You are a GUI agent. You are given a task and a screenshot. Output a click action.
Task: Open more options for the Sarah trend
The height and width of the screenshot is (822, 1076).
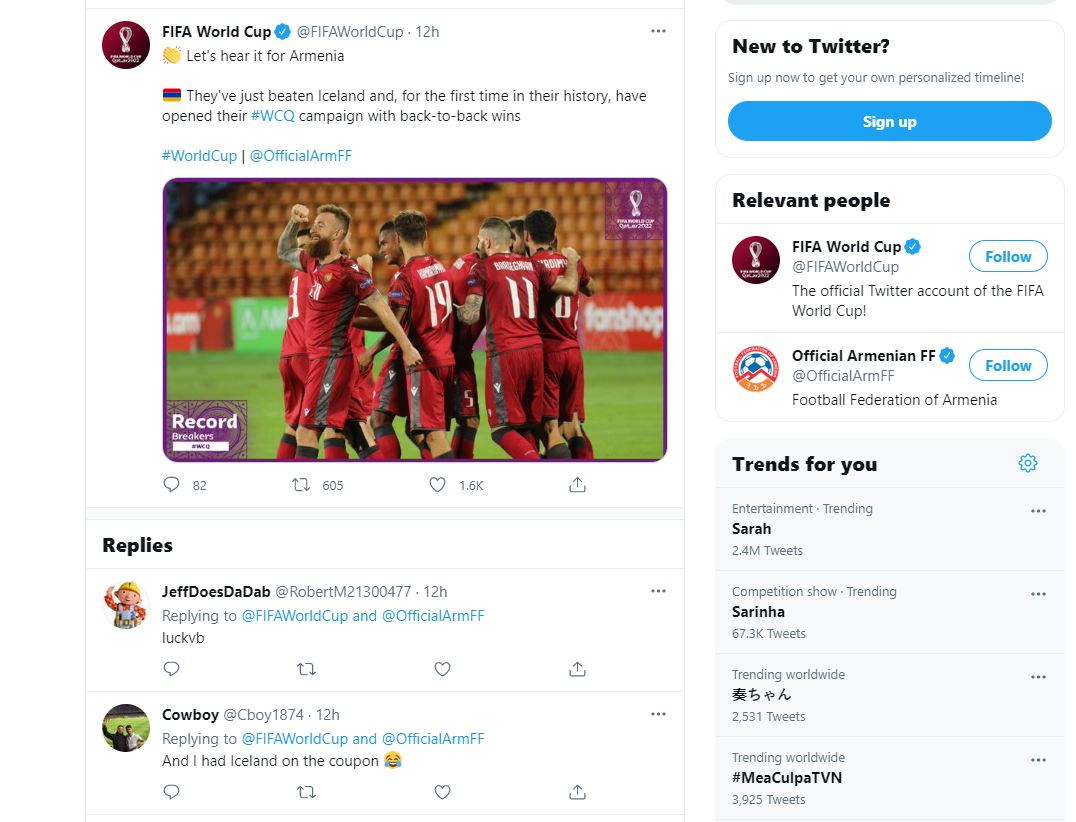point(1038,511)
